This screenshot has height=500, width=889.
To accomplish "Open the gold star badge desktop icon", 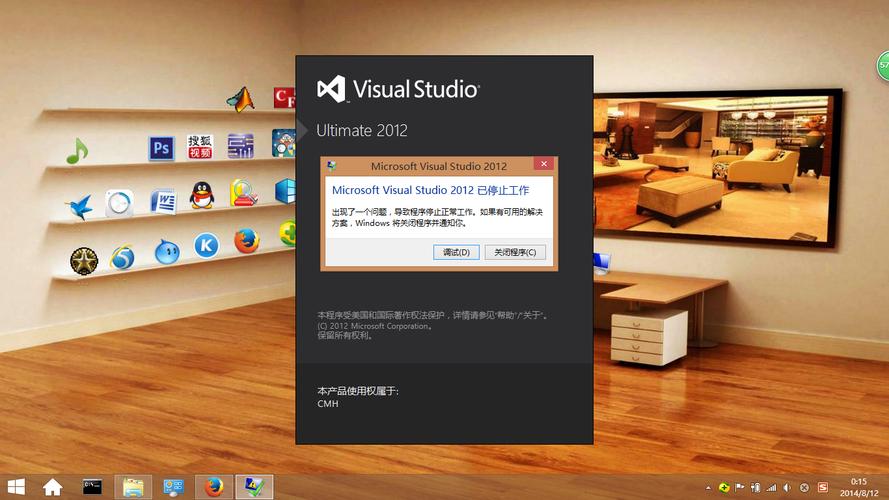I will (84, 261).
